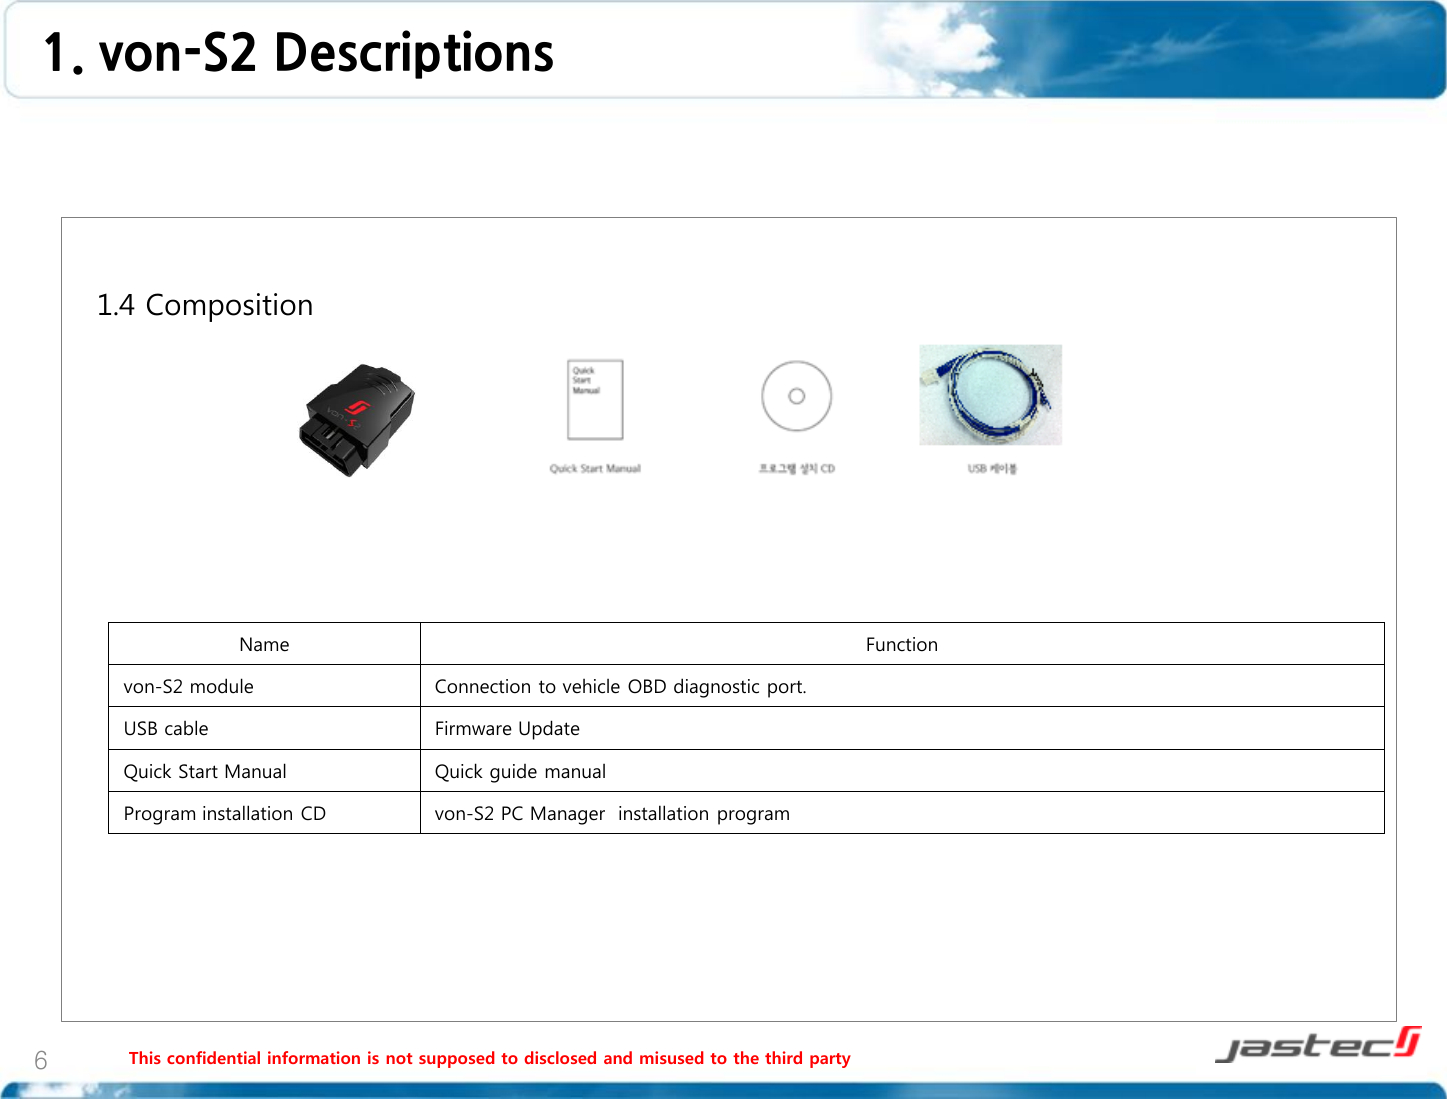Select the '1.4 Composition' heading
Screen dimensions: 1447x1099
click(x=205, y=305)
